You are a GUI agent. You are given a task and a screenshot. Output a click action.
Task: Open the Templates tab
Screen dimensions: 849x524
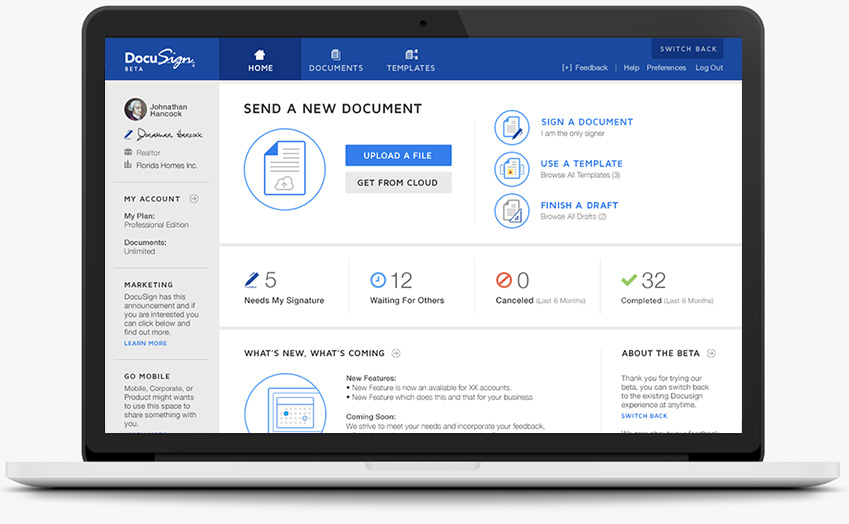[410, 60]
